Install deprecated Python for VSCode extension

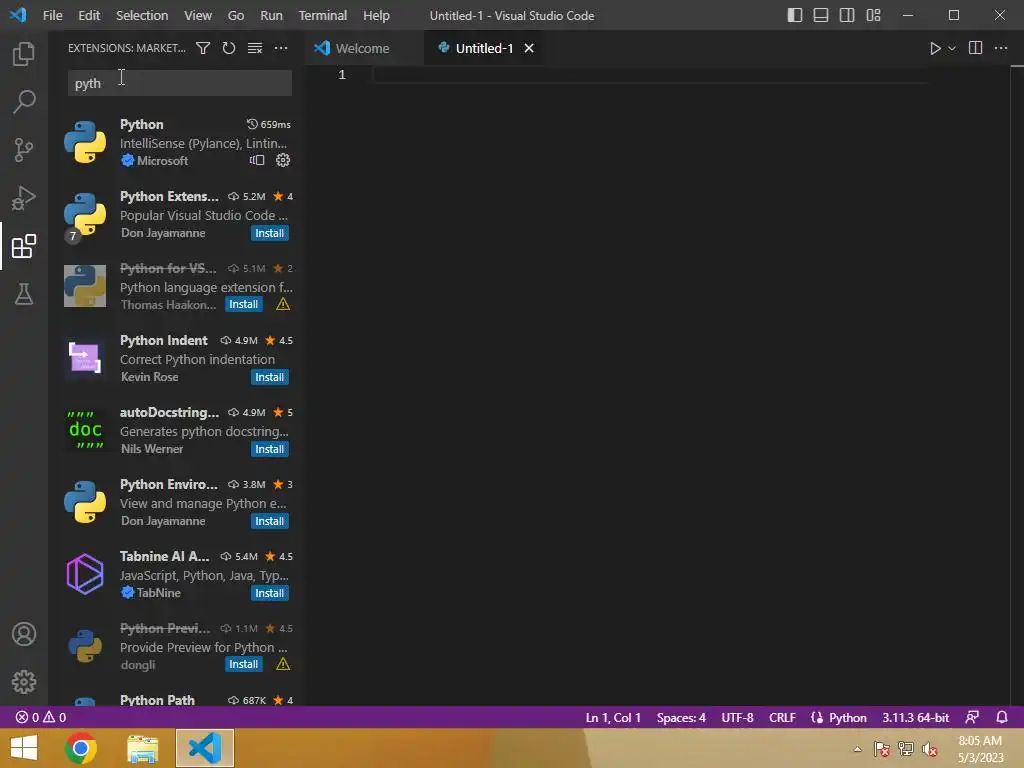click(x=244, y=304)
